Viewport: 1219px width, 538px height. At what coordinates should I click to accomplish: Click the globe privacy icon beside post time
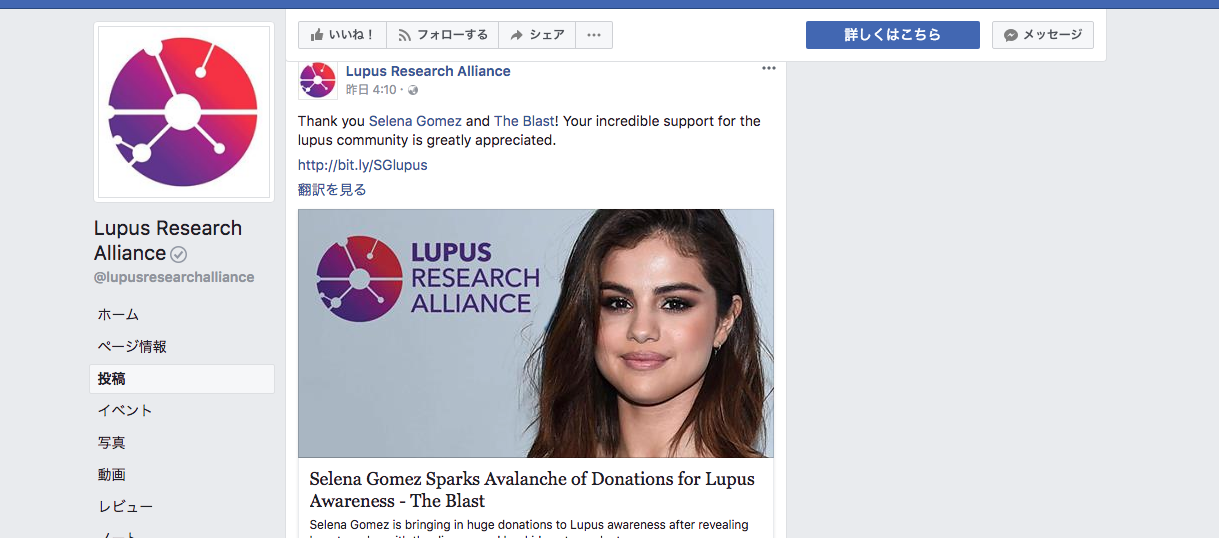(x=413, y=90)
